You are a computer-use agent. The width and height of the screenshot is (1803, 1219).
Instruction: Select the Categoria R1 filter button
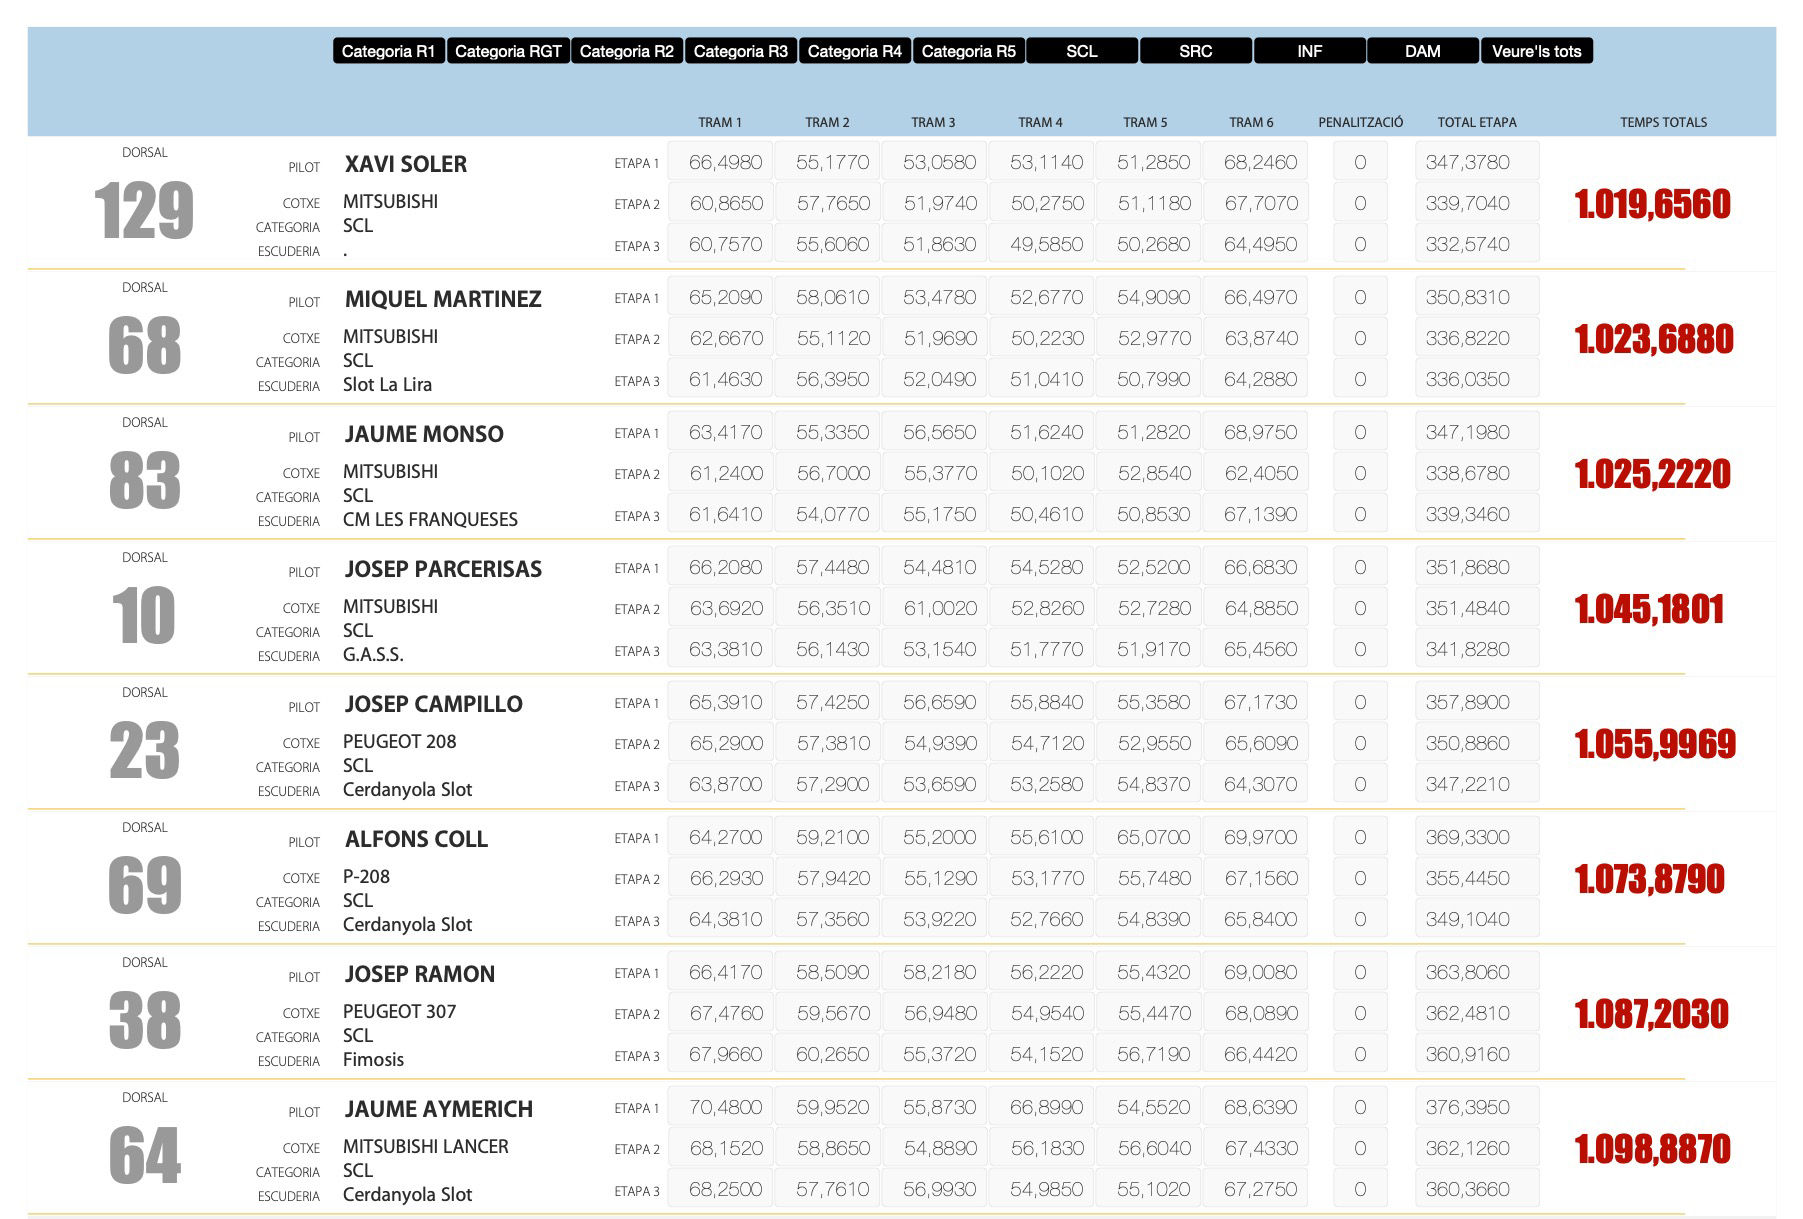point(388,51)
